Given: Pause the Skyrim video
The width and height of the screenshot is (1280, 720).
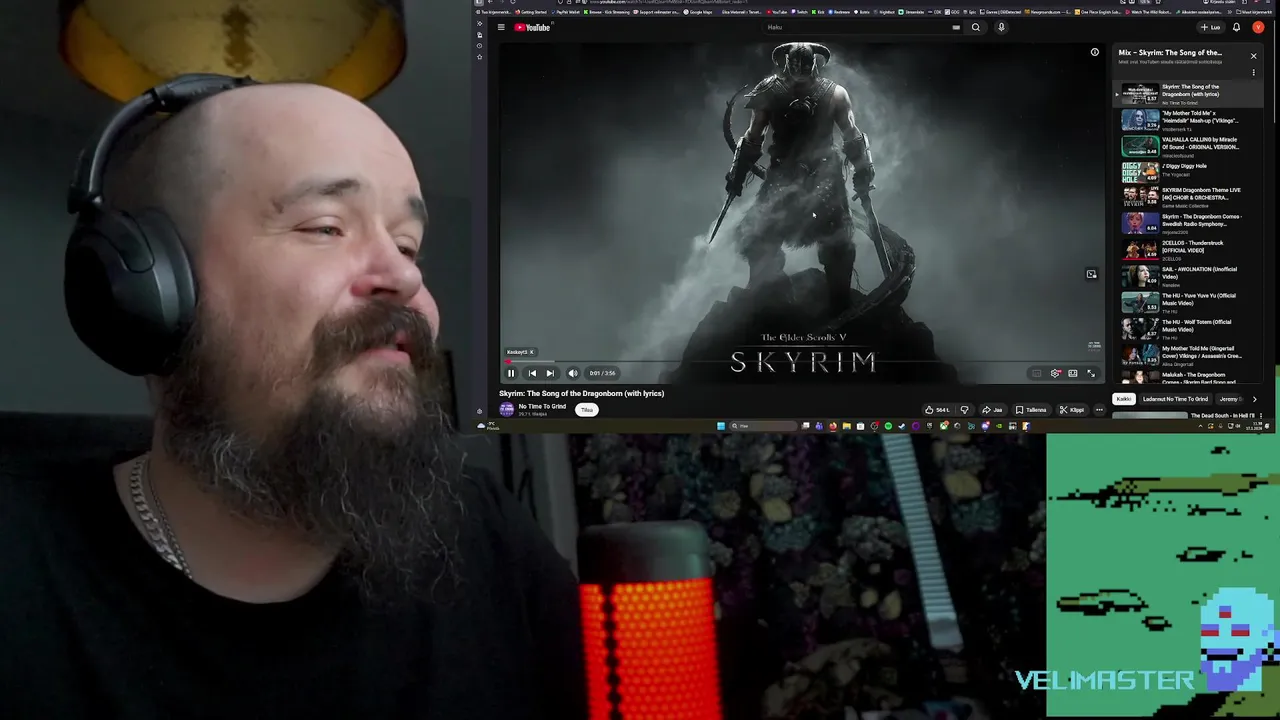Looking at the screenshot, I should coord(510,373).
